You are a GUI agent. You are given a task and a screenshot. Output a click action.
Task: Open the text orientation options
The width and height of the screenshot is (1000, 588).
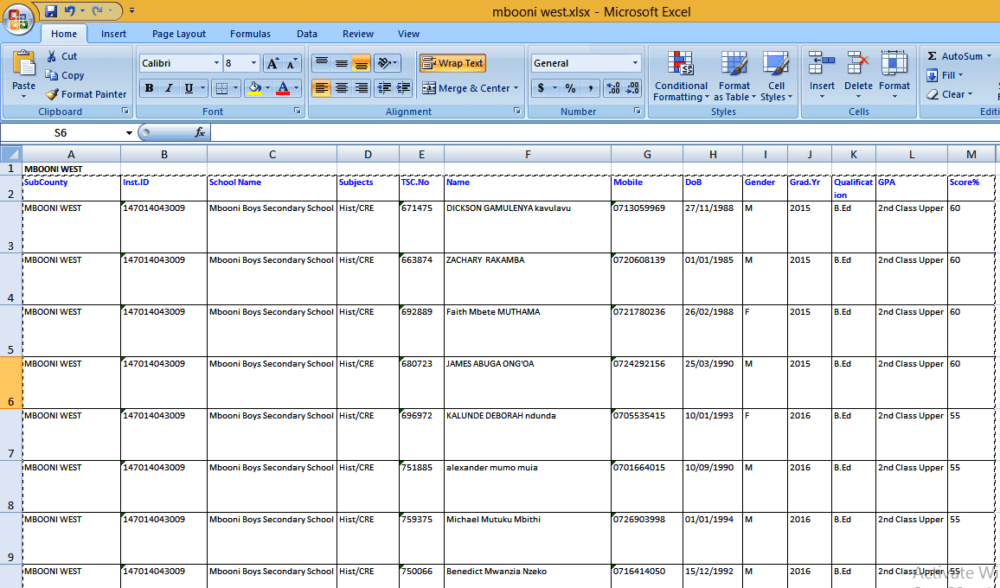[387, 63]
